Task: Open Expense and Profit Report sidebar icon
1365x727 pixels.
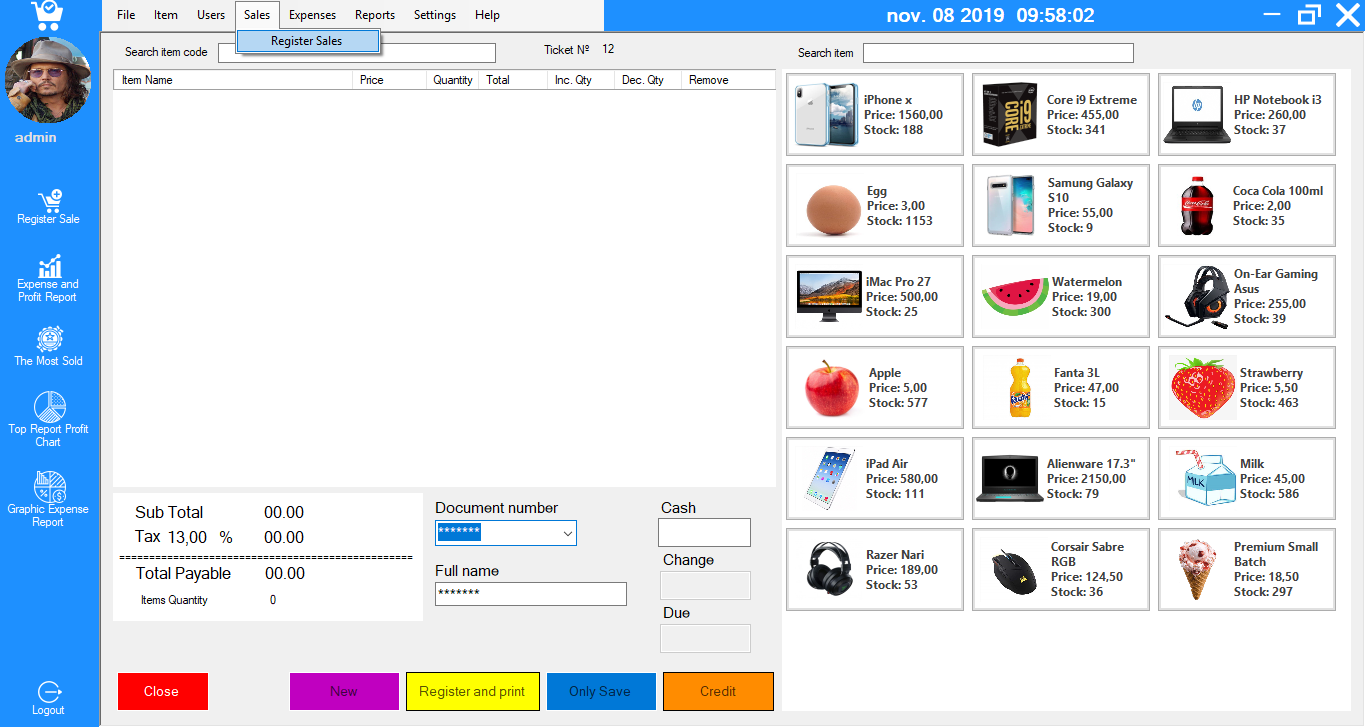Action: 48,278
